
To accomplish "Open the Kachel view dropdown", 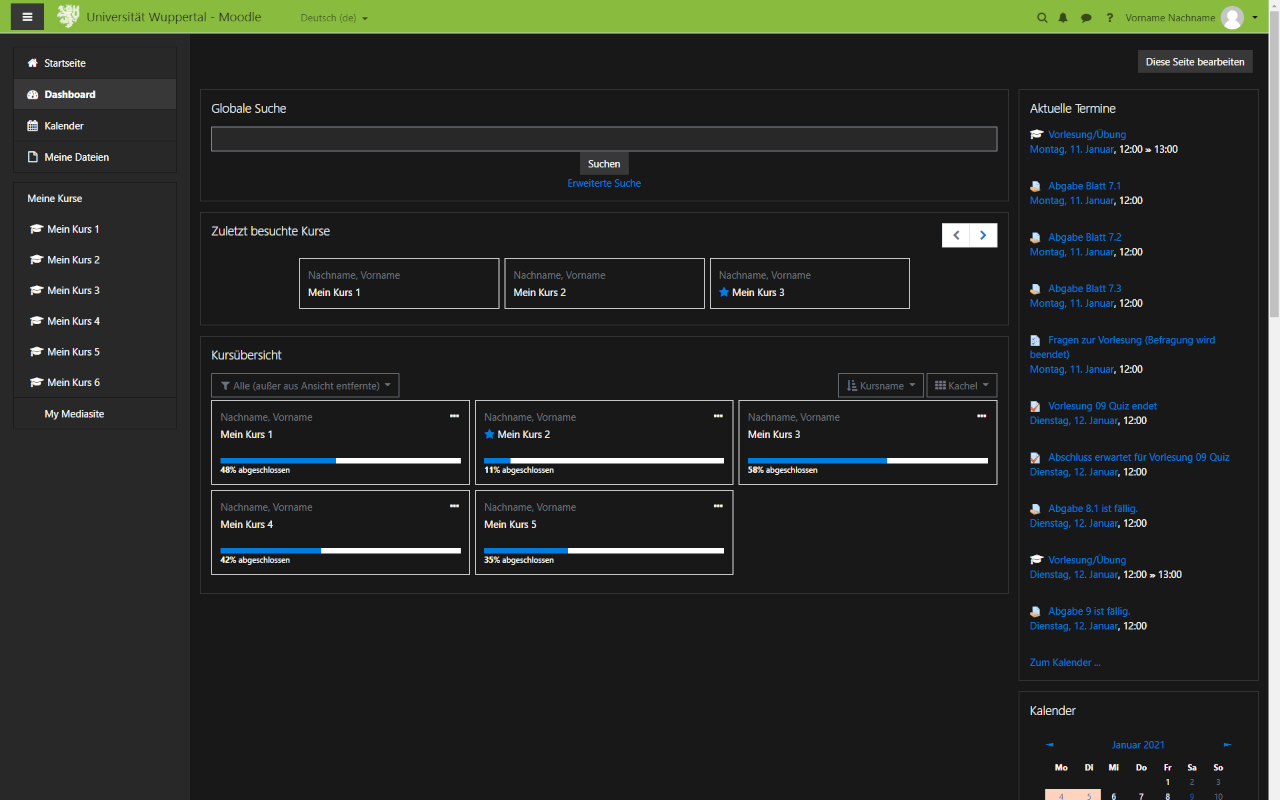I will click(x=961, y=385).
